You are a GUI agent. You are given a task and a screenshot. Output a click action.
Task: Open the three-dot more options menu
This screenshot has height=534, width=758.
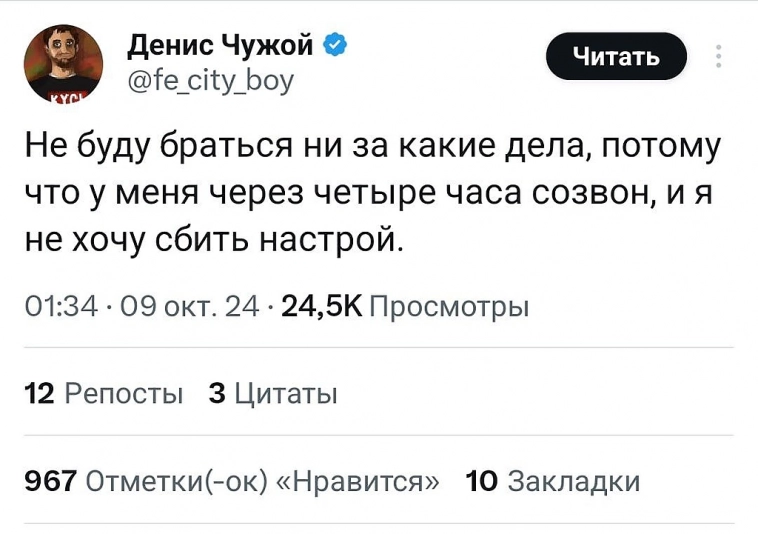click(x=719, y=57)
